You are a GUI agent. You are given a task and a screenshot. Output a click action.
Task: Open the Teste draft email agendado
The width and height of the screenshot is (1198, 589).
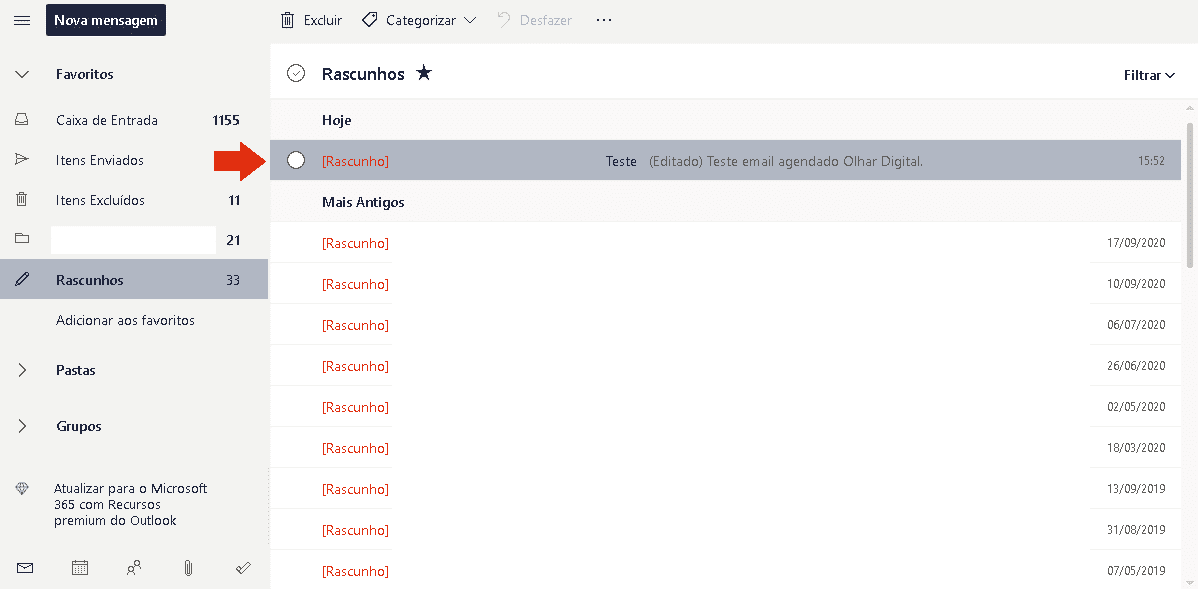pyautogui.click(x=726, y=160)
